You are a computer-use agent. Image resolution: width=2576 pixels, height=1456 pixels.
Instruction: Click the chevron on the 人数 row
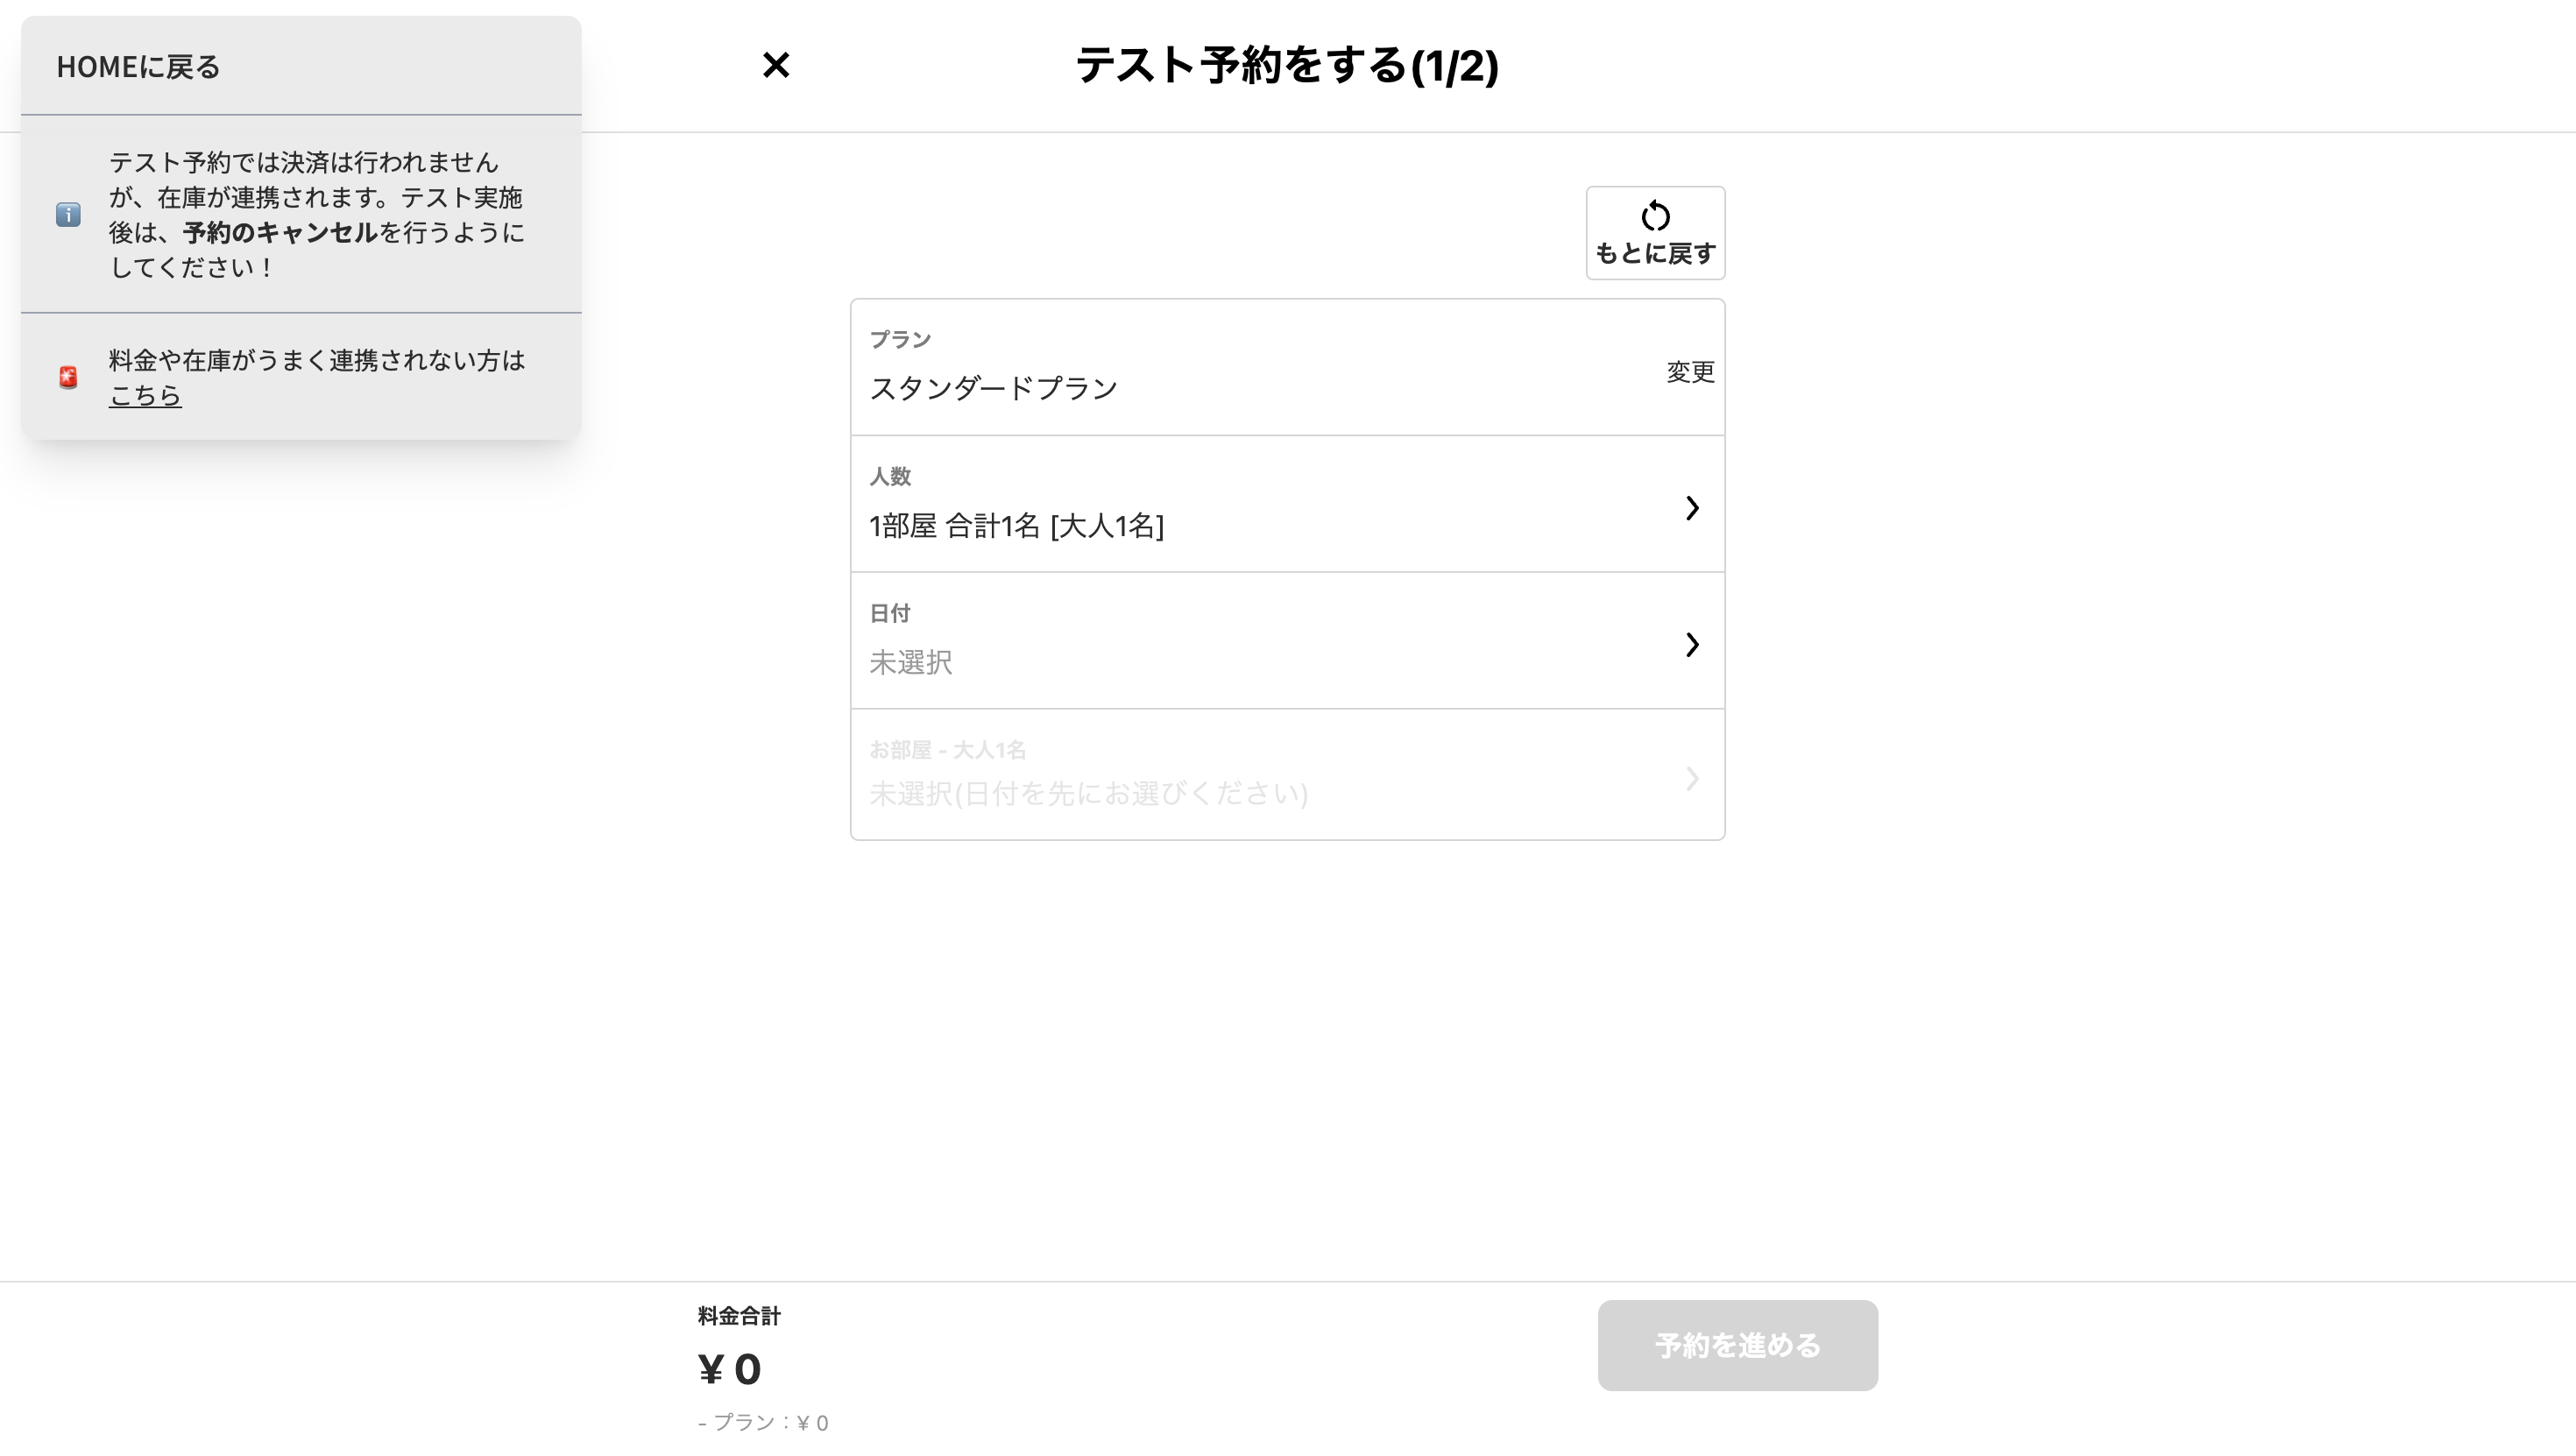(x=1692, y=508)
